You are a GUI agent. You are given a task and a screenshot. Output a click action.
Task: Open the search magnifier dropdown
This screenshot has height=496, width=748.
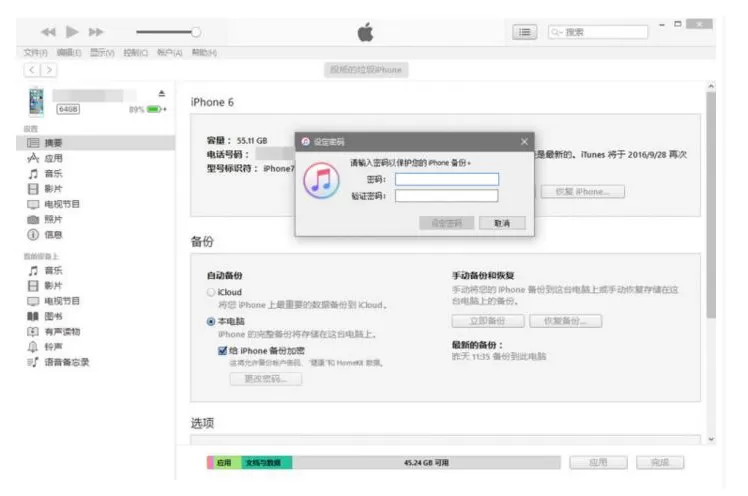point(556,32)
